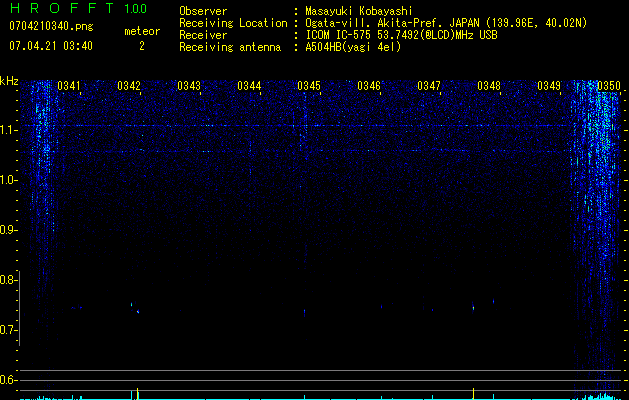The width and height of the screenshot is (629, 400).
Task: Click the 0.9 frequency axis label
Action: point(8,230)
